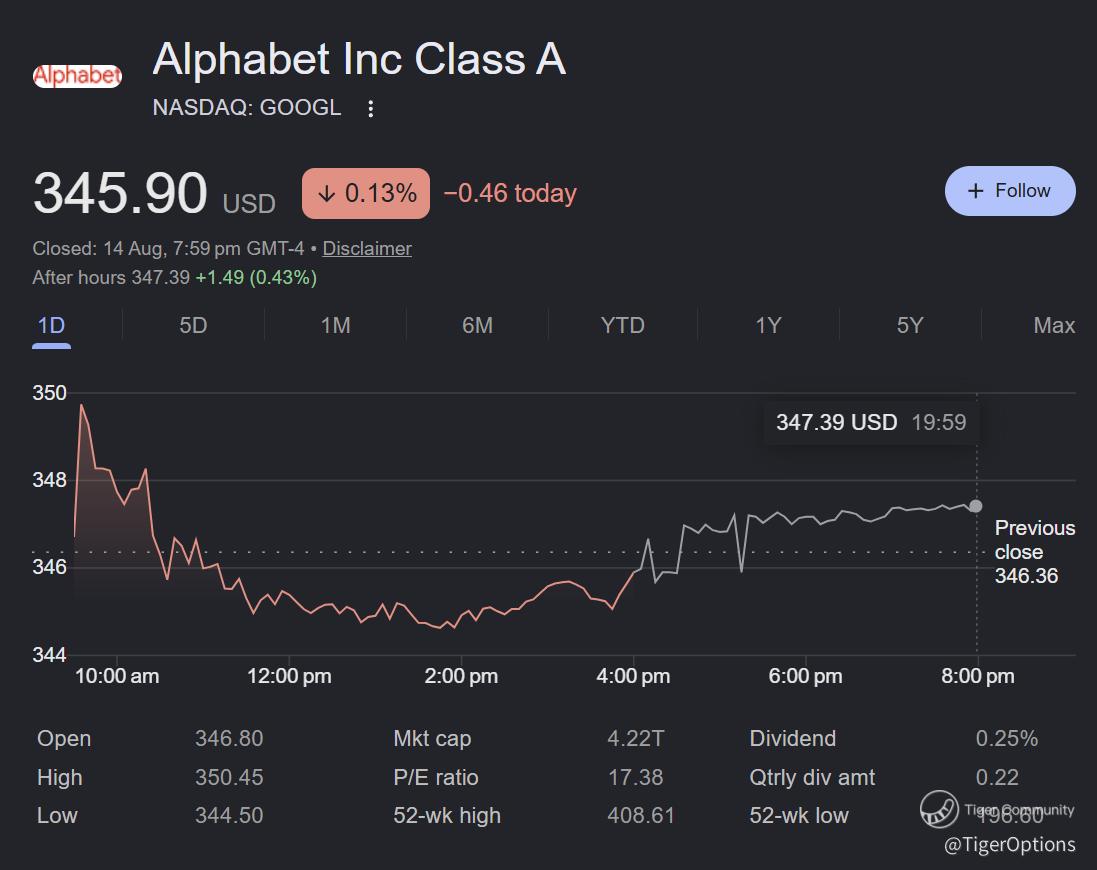Follow the Alphabet Inc Class A stock
The image size is (1097, 870).
pyautogui.click(x=1010, y=191)
